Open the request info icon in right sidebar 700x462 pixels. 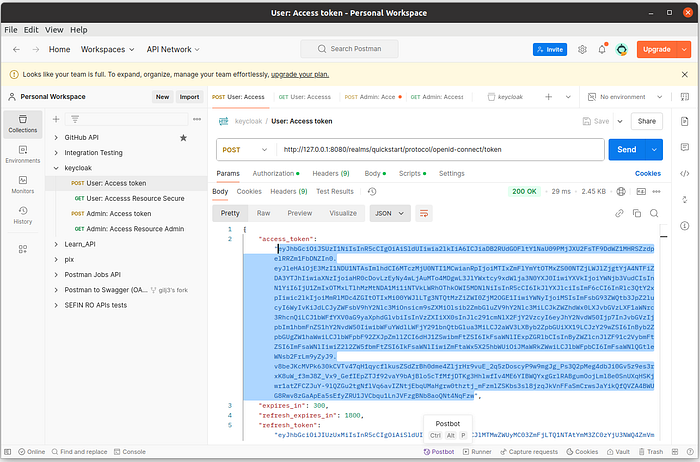pos(684,226)
